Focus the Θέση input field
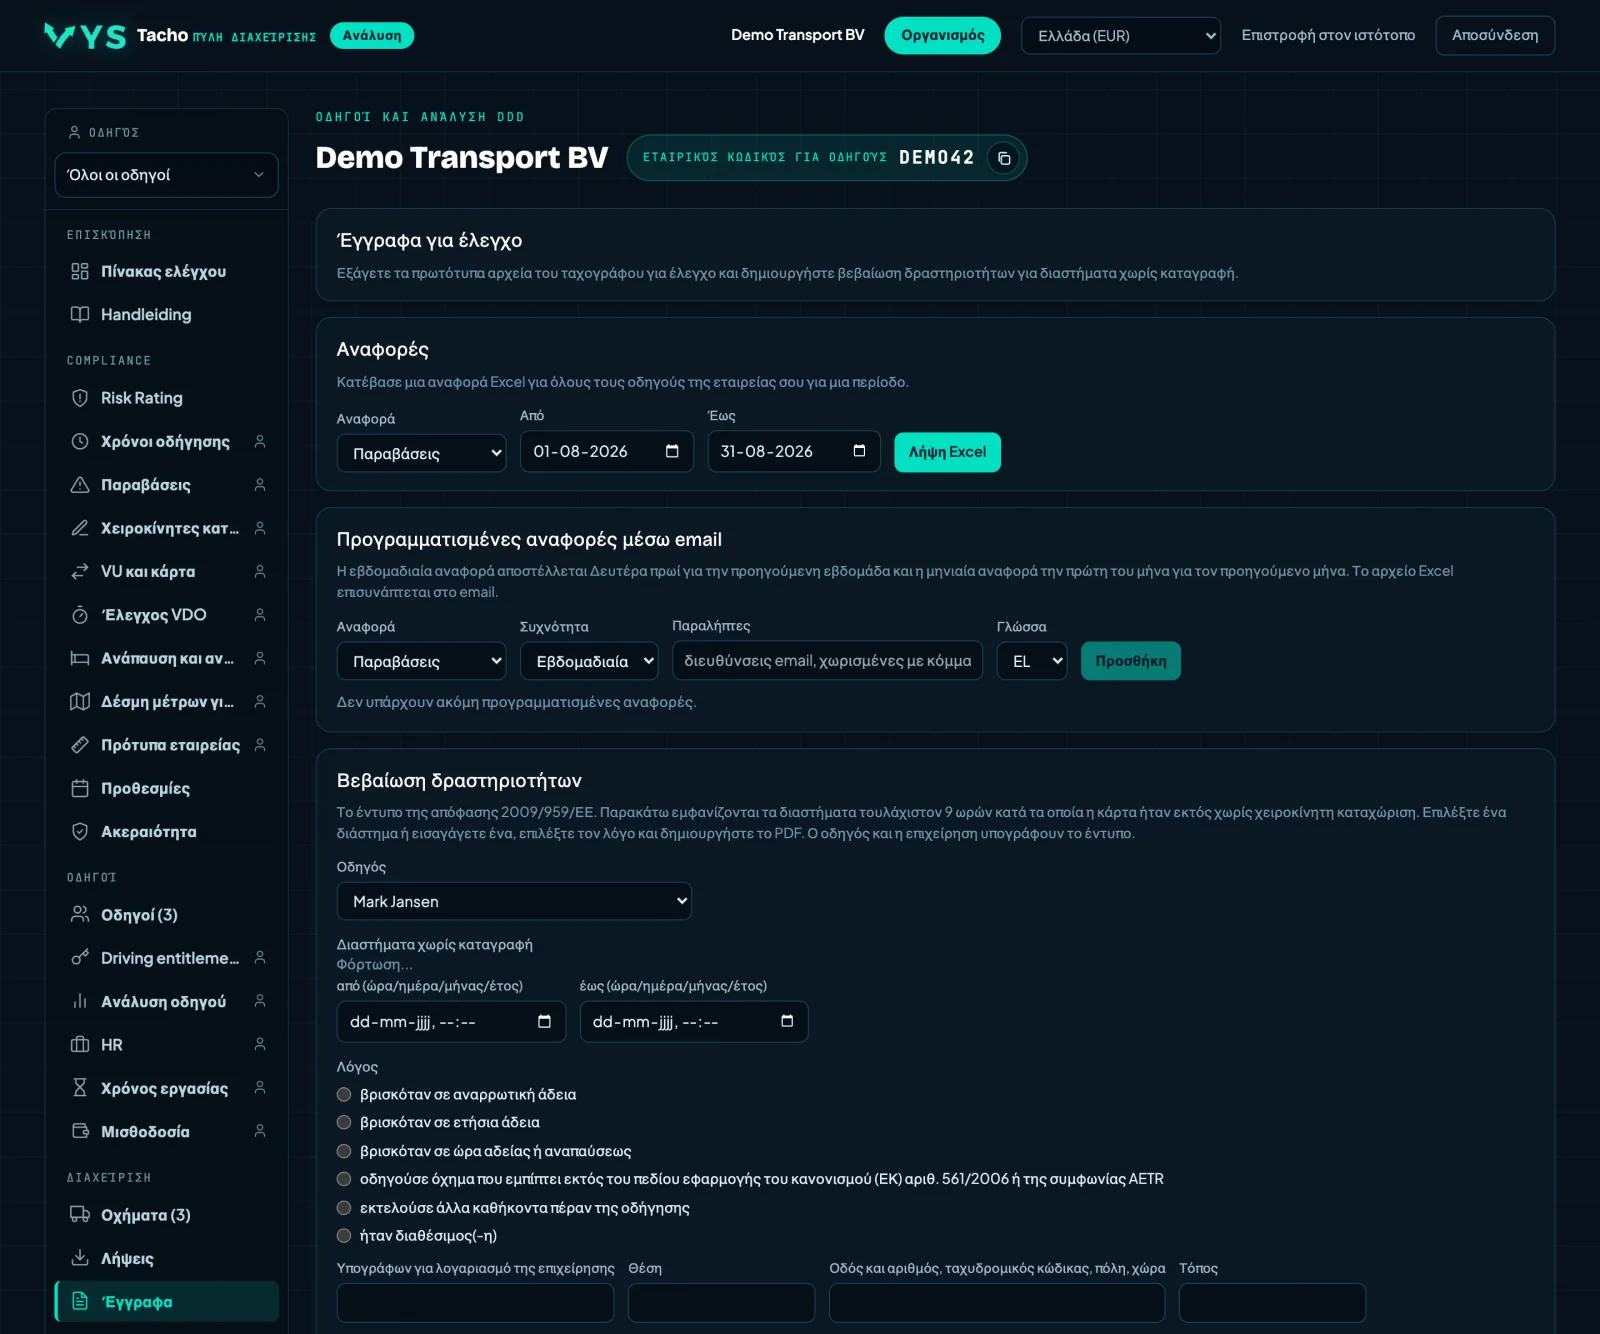The height and width of the screenshot is (1334, 1600). pos(721,1303)
